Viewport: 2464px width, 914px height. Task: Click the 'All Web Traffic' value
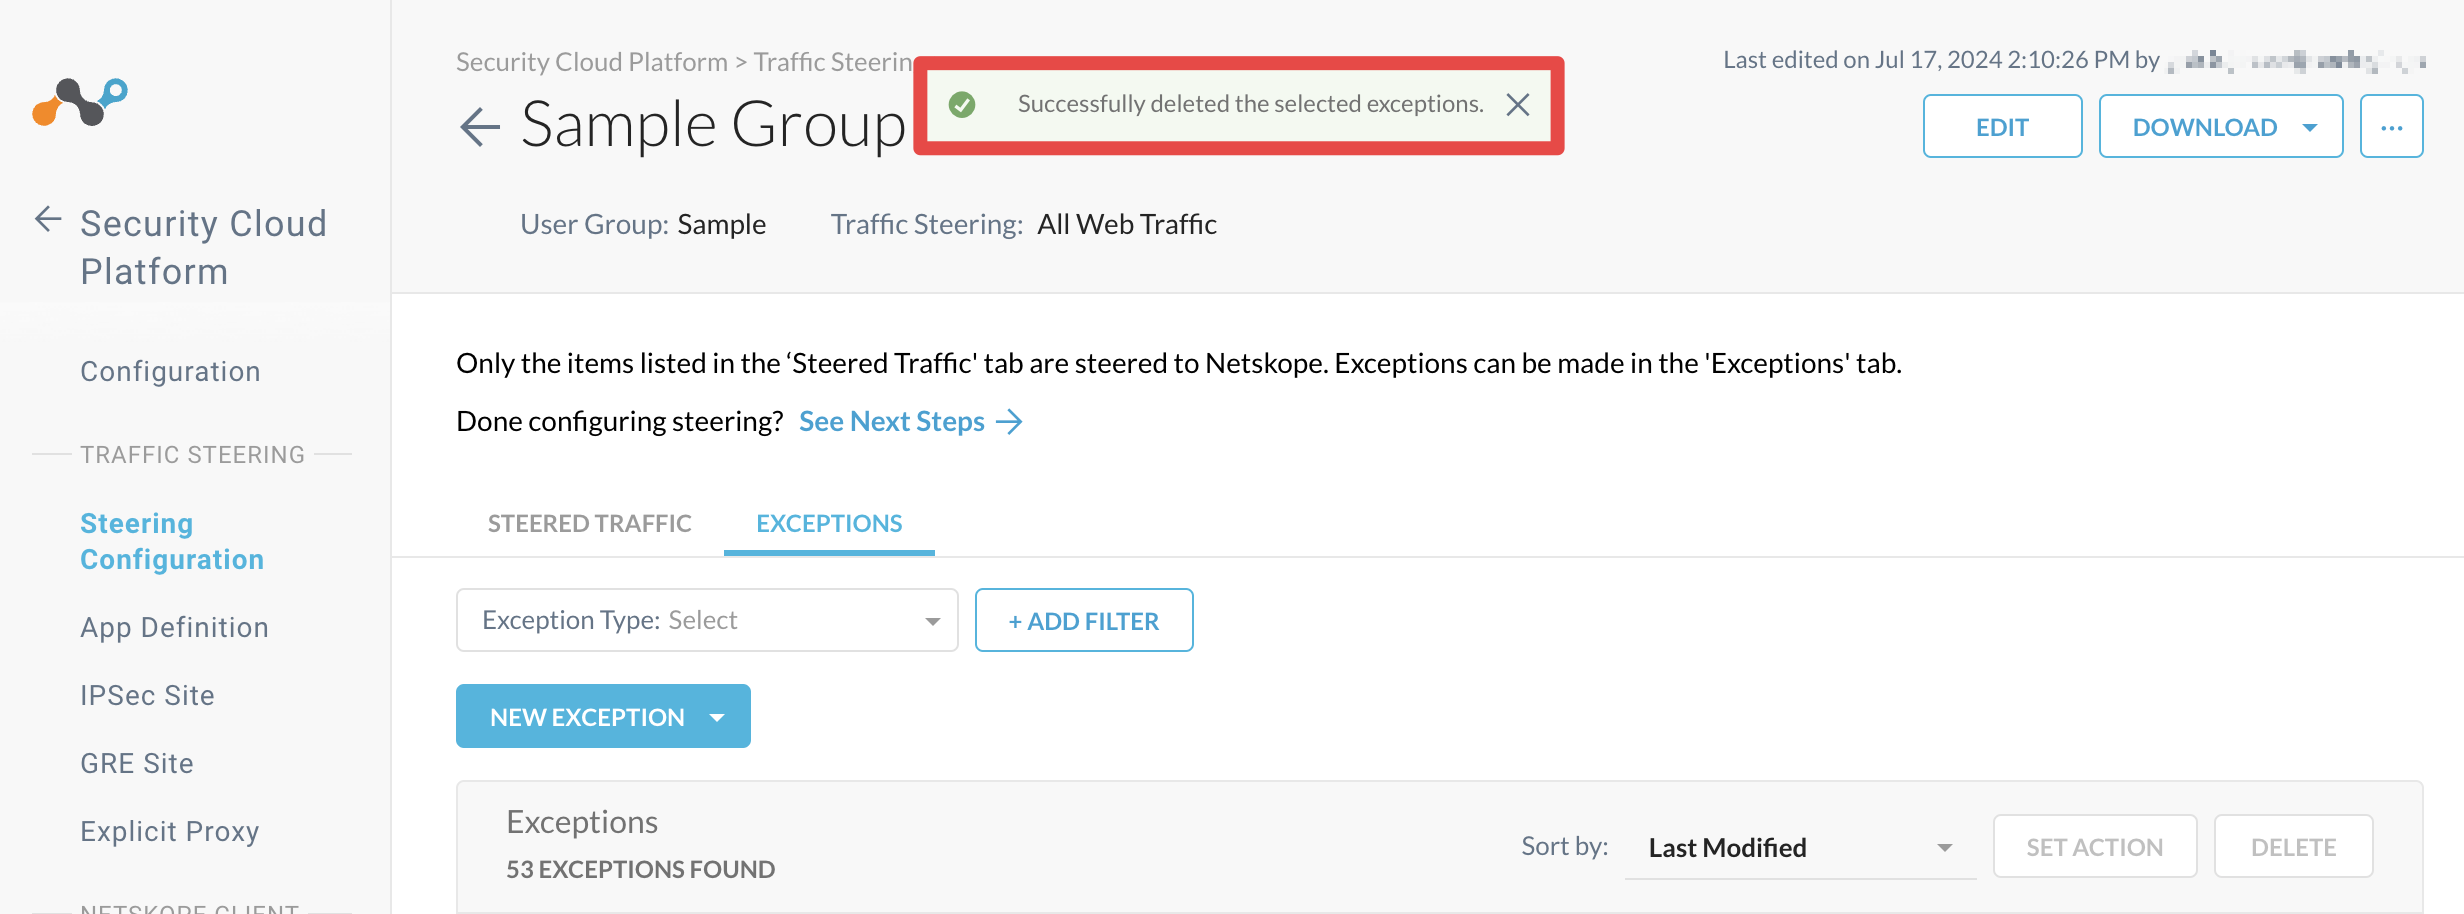(1127, 224)
